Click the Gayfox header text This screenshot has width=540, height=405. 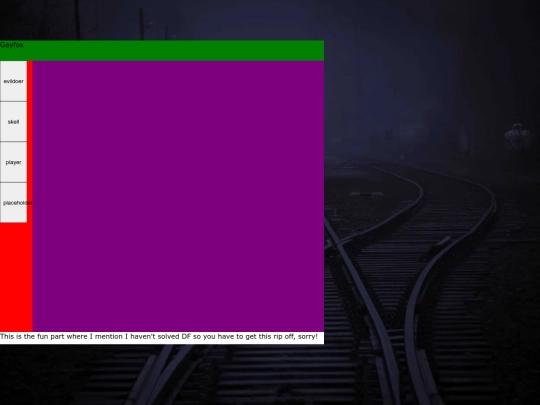coord(12,45)
